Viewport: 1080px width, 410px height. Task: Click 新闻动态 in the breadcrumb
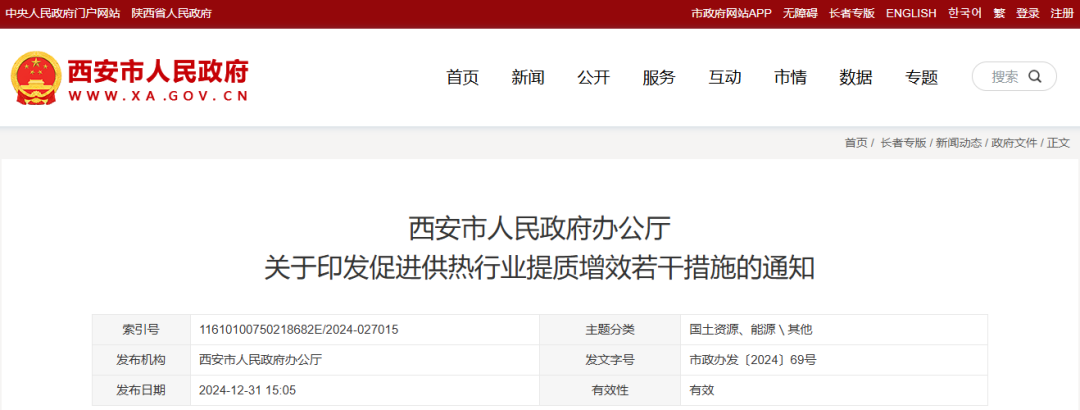coord(959,143)
